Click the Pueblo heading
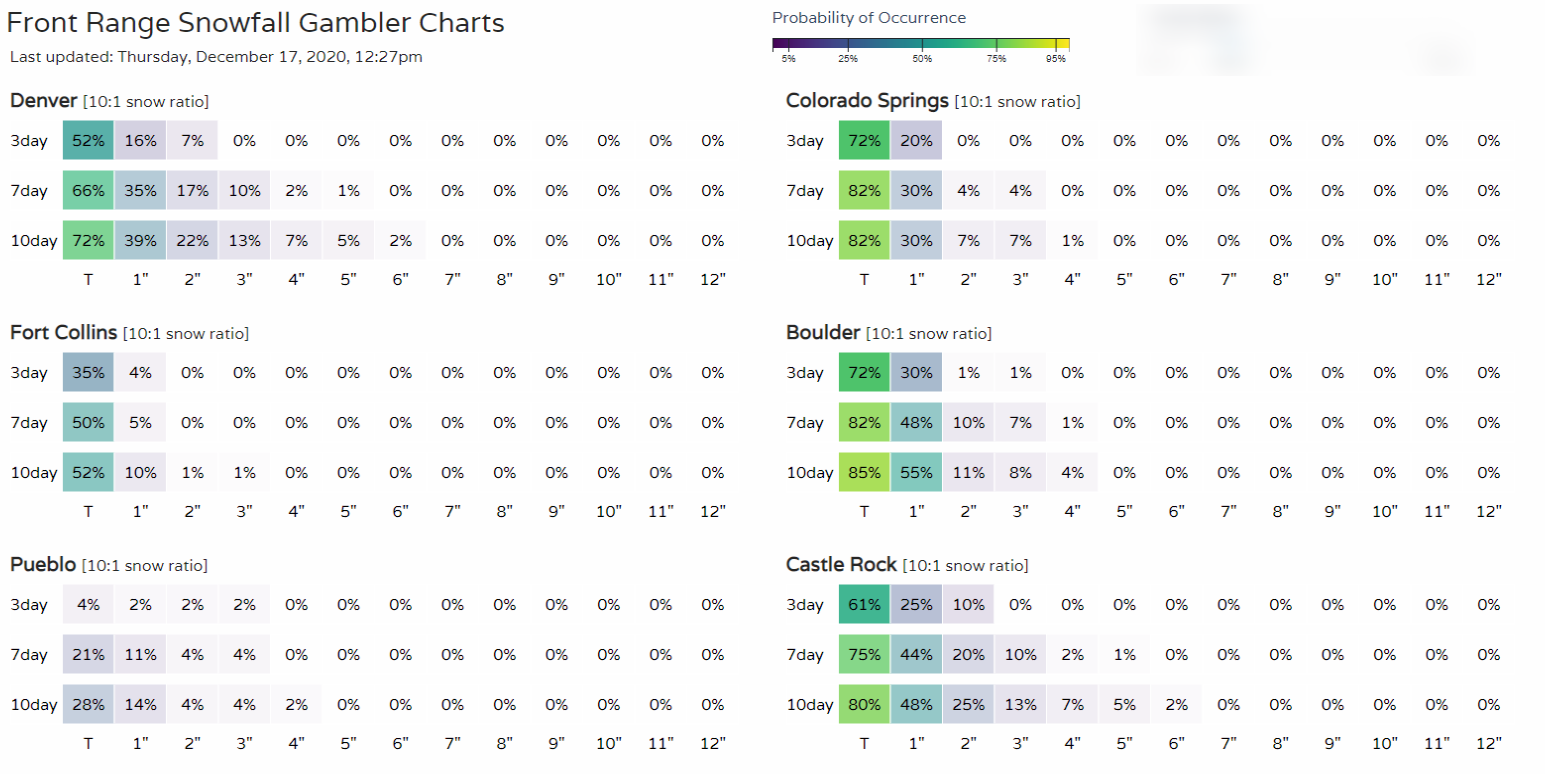Screen dimensions: 1545x774 [x=43, y=565]
